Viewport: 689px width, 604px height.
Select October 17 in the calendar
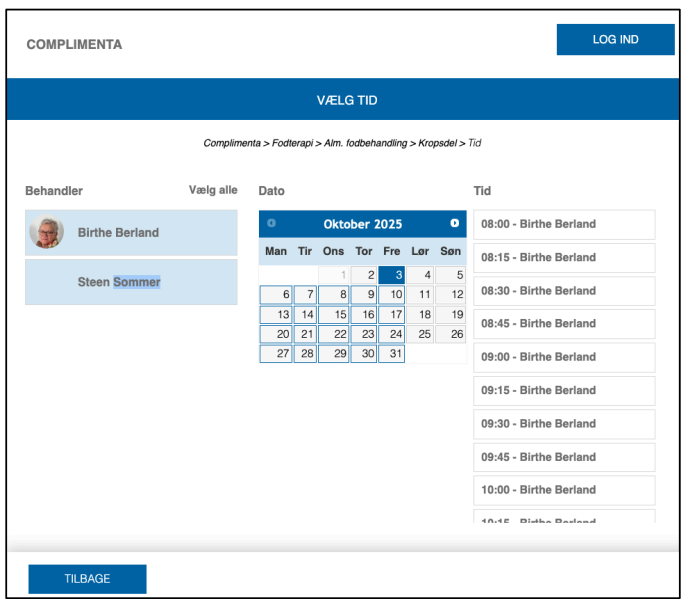[x=392, y=314]
